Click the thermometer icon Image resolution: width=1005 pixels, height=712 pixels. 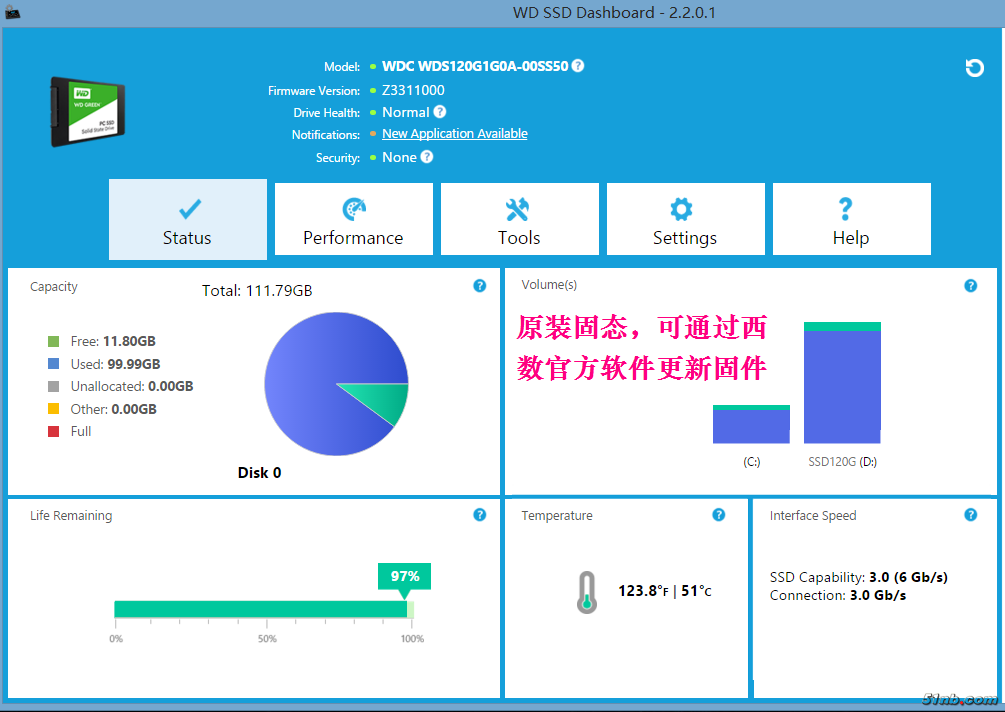pos(587,591)
